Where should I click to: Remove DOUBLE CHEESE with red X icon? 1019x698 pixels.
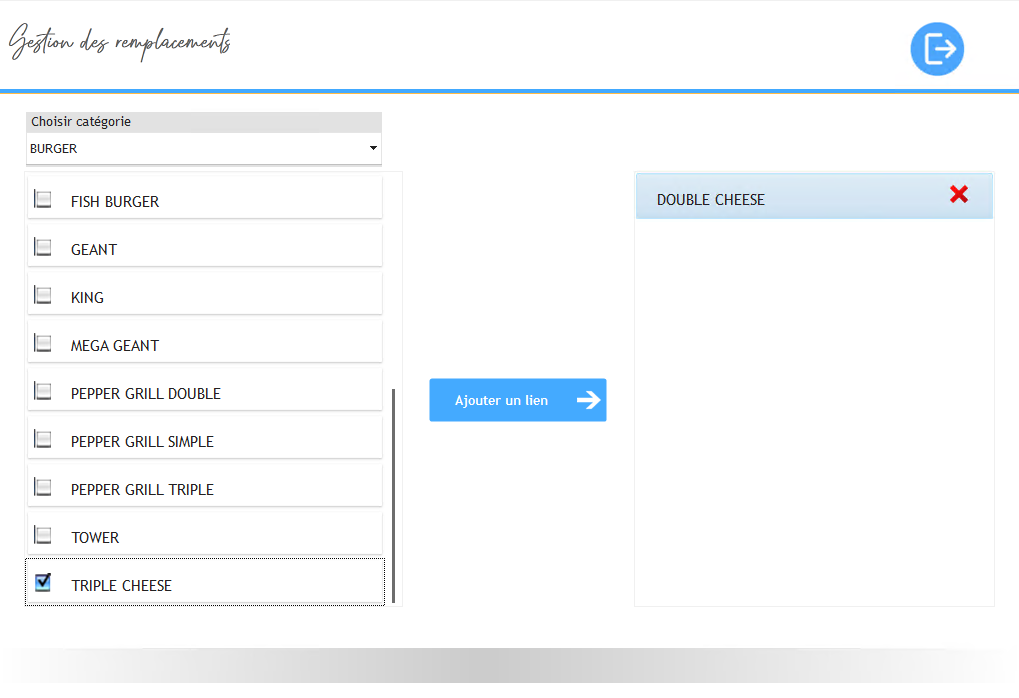[x=958, y=195]
